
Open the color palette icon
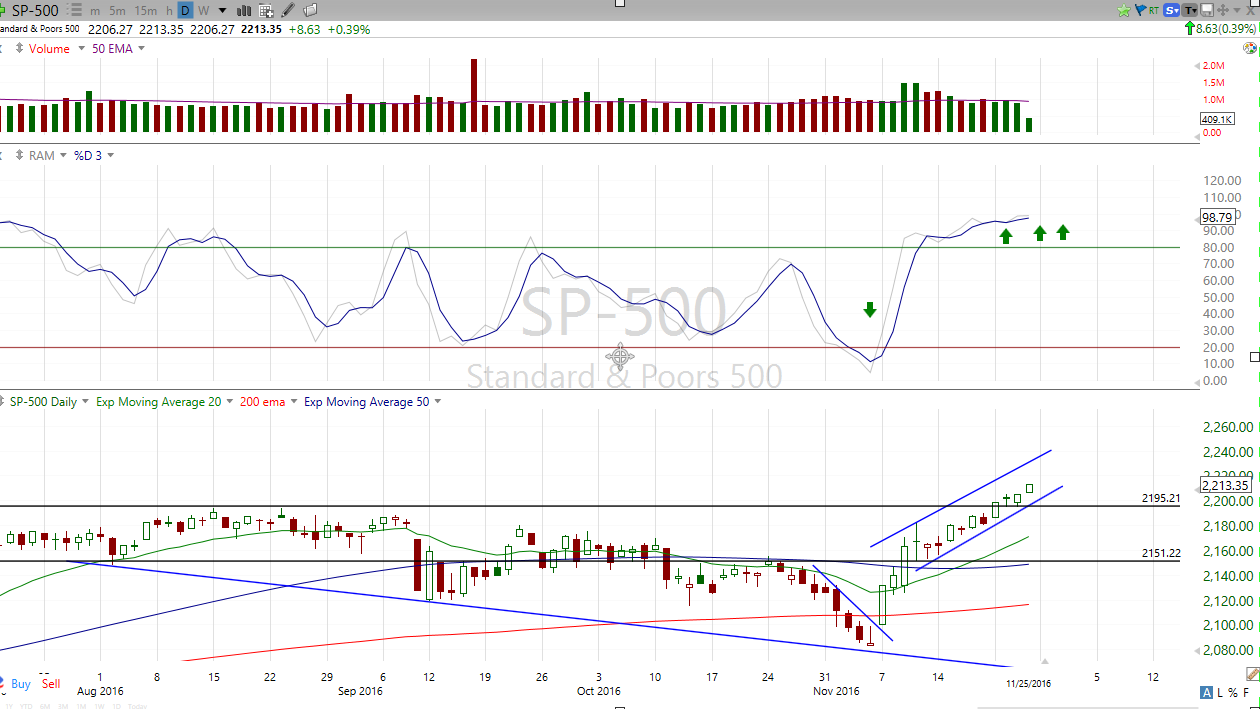pyautogui.click(x=1249, y=49)
